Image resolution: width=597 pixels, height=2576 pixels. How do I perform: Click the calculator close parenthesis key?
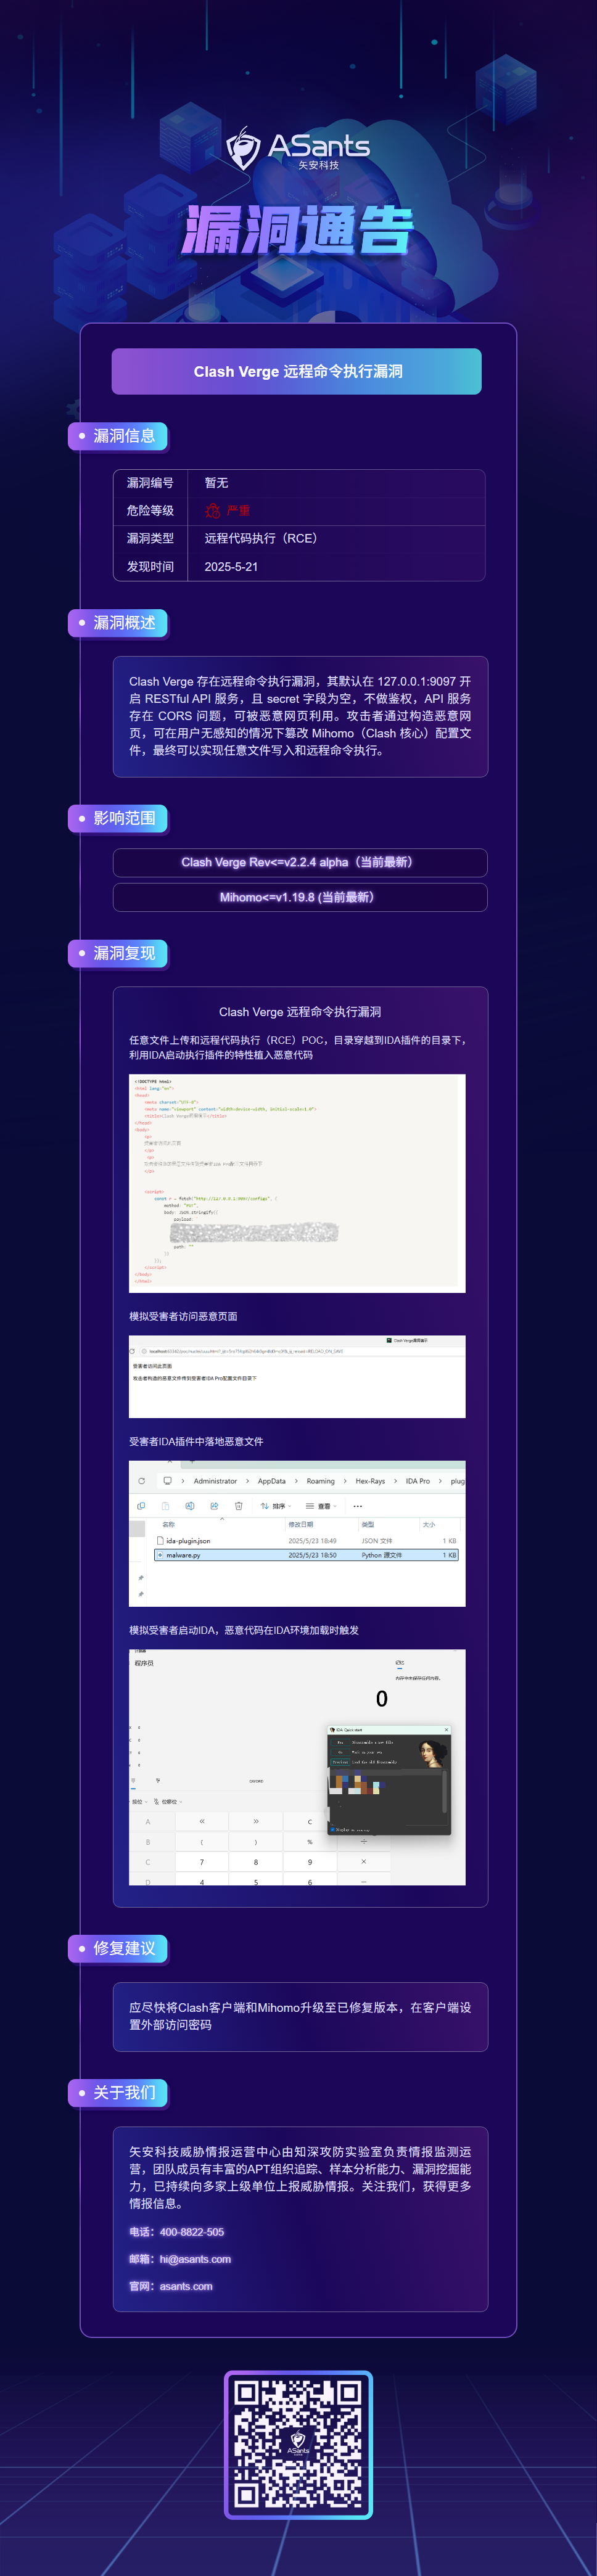[x=256, y=1842]
